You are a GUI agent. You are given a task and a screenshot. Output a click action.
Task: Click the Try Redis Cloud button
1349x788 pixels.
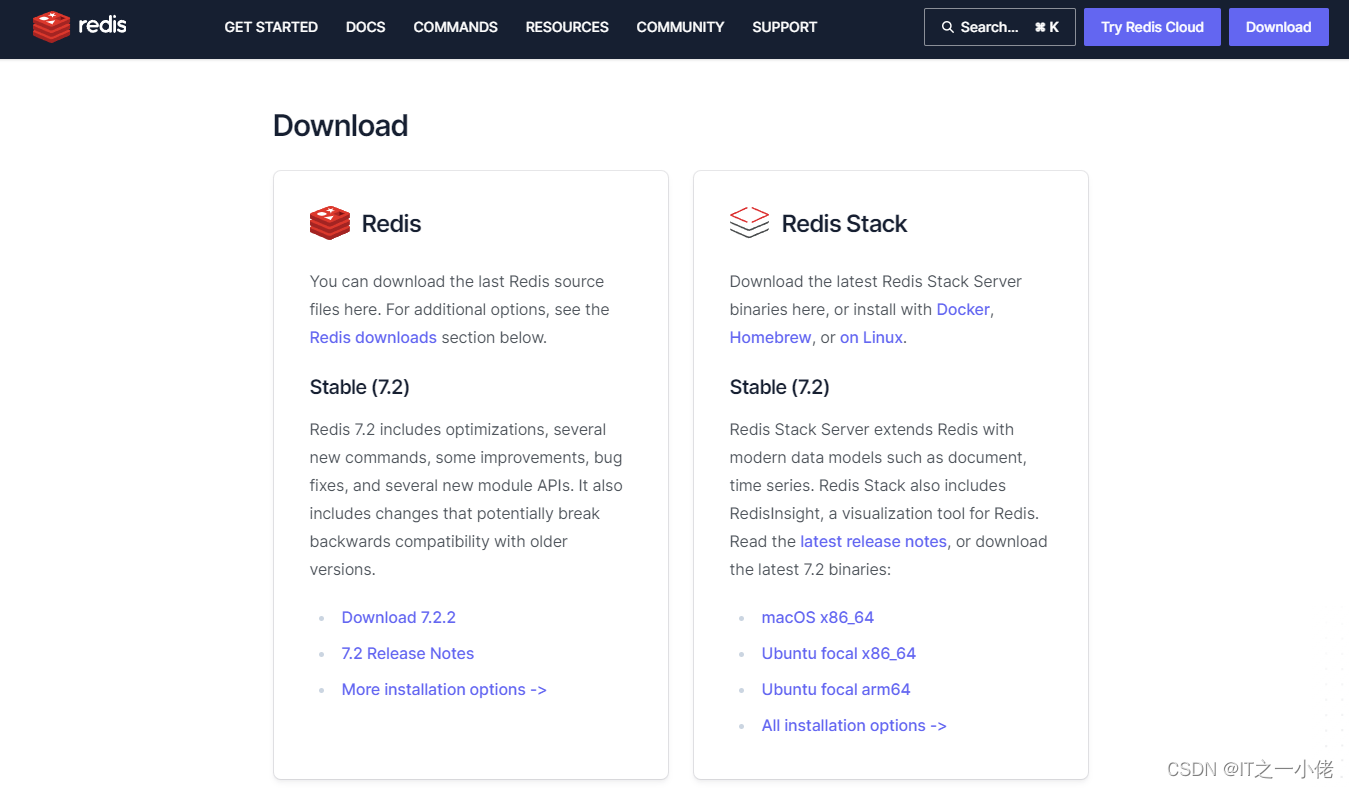click(1152, 27)
